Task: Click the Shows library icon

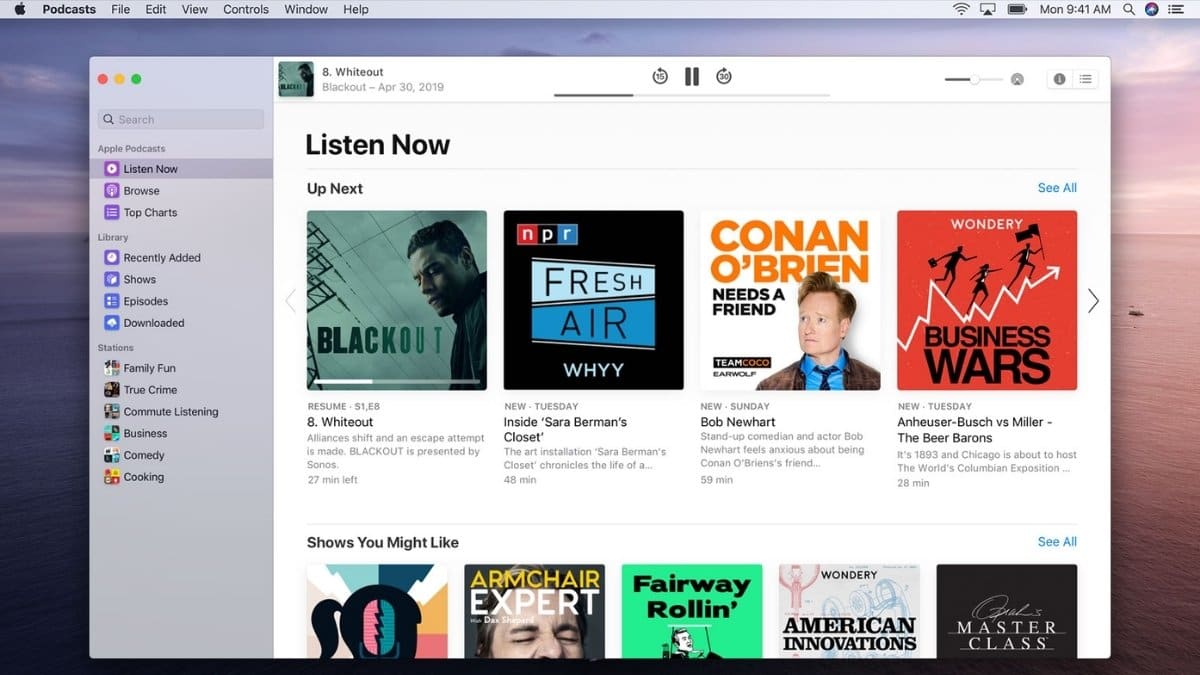Action: pyautogui.click(x=112, y=279)
